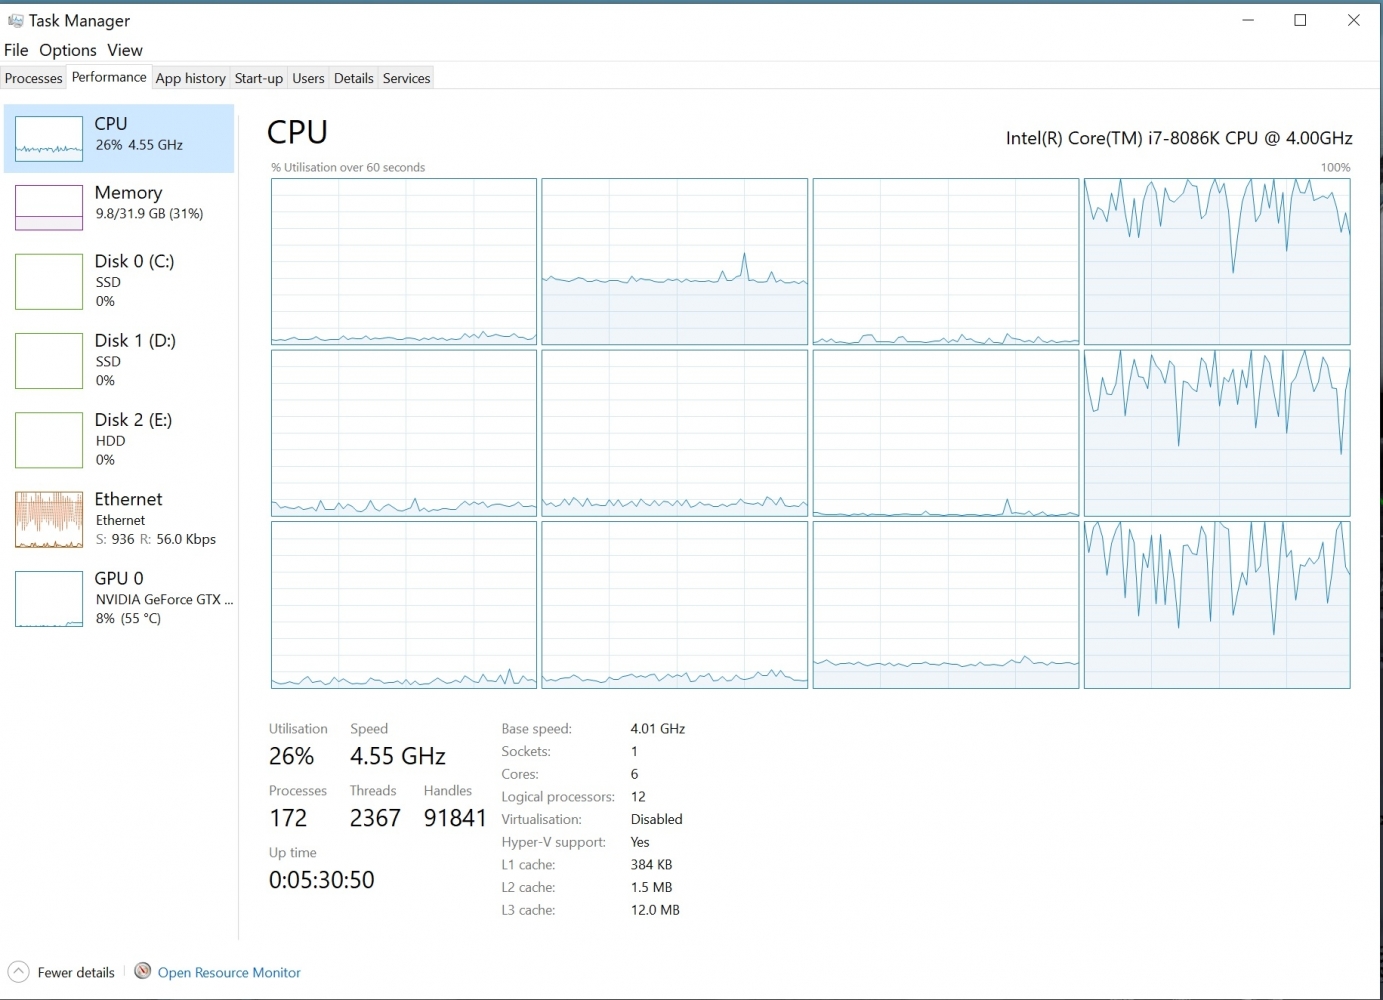Select GPU 0 NVIDIA GeForce GTX entry

click(x=119, y=598)
